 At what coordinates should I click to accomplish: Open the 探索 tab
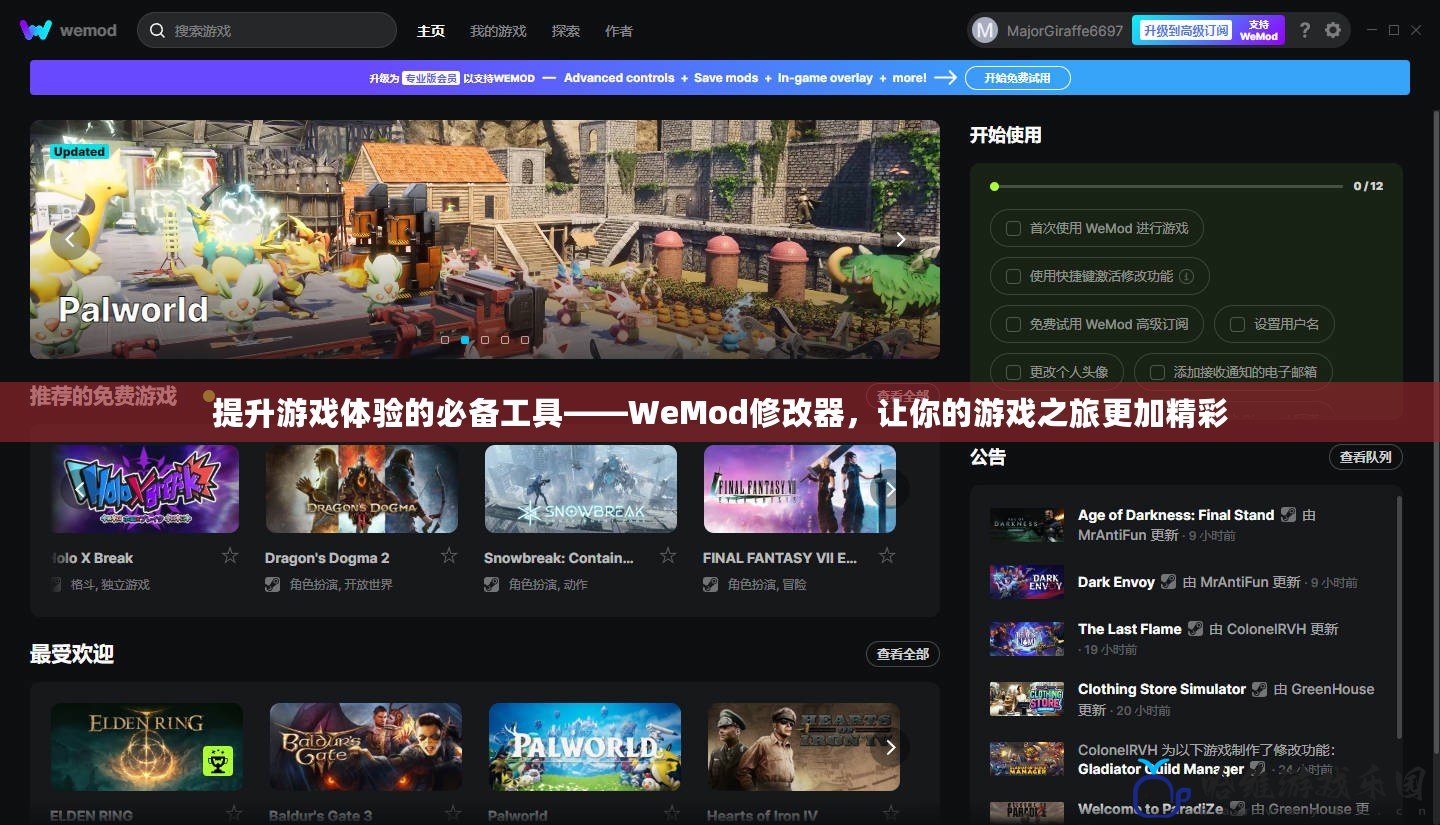pos(566,31)
